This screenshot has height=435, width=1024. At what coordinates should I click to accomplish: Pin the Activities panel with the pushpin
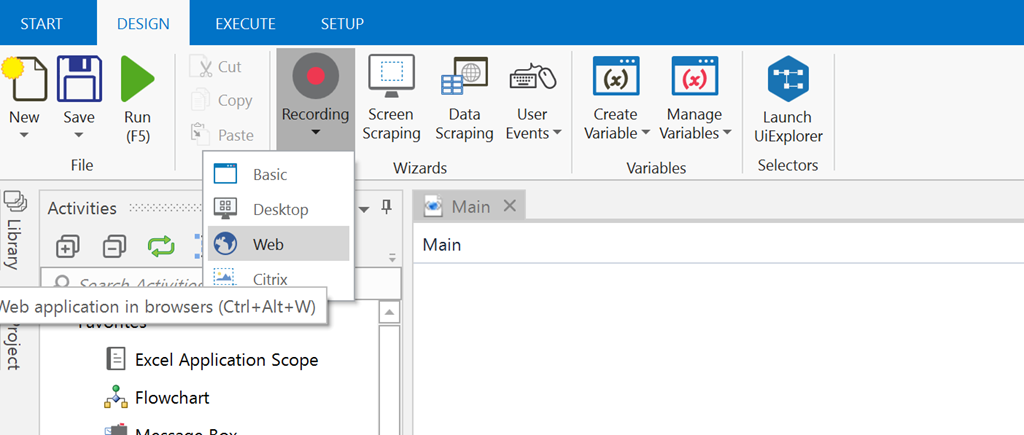point(386,208)
